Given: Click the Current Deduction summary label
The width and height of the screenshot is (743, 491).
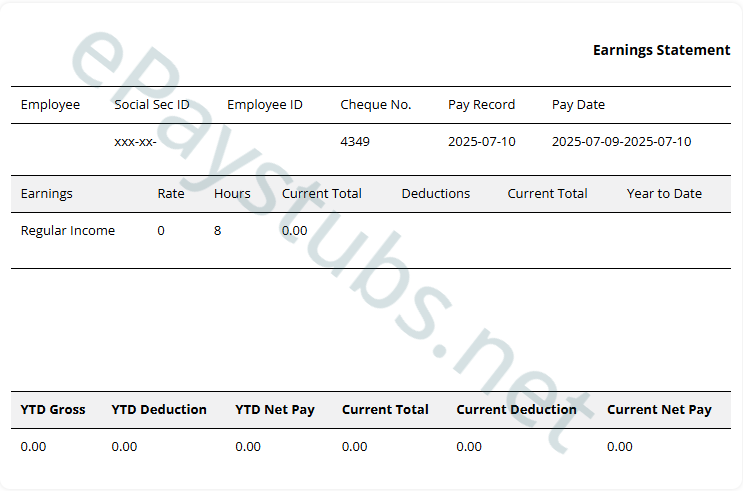Looking at the screenshot, I should coord(516,410).
